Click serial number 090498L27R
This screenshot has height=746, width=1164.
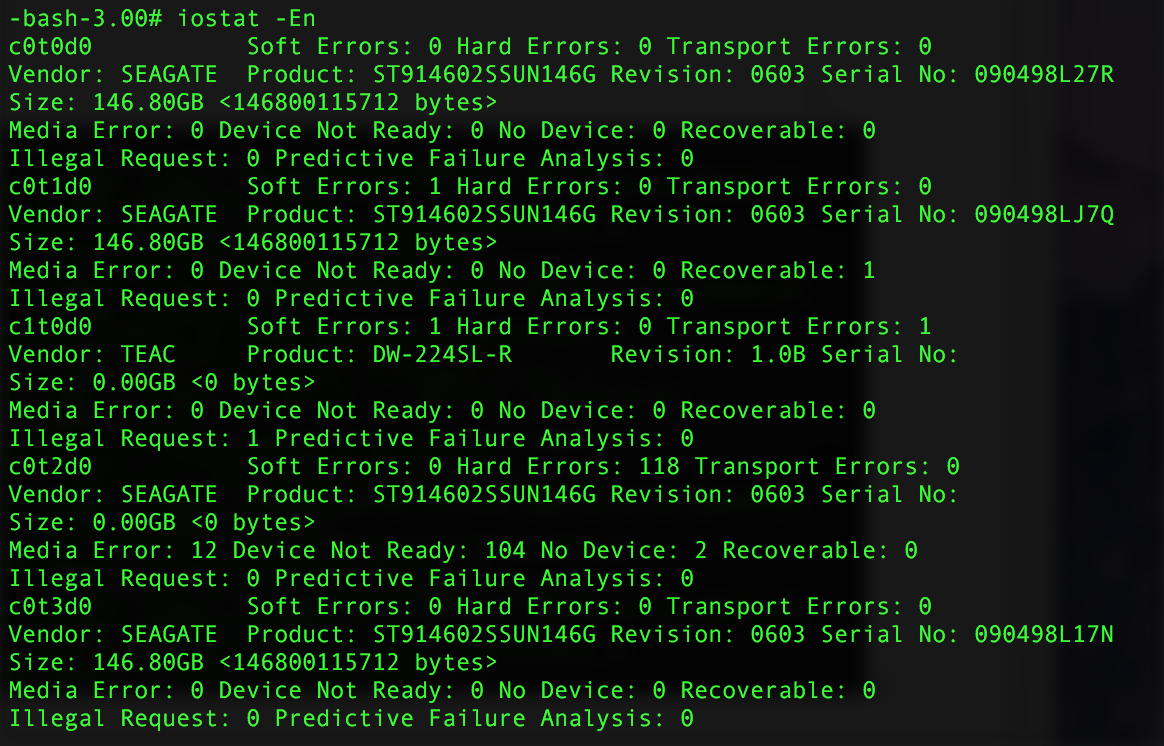1044,74
